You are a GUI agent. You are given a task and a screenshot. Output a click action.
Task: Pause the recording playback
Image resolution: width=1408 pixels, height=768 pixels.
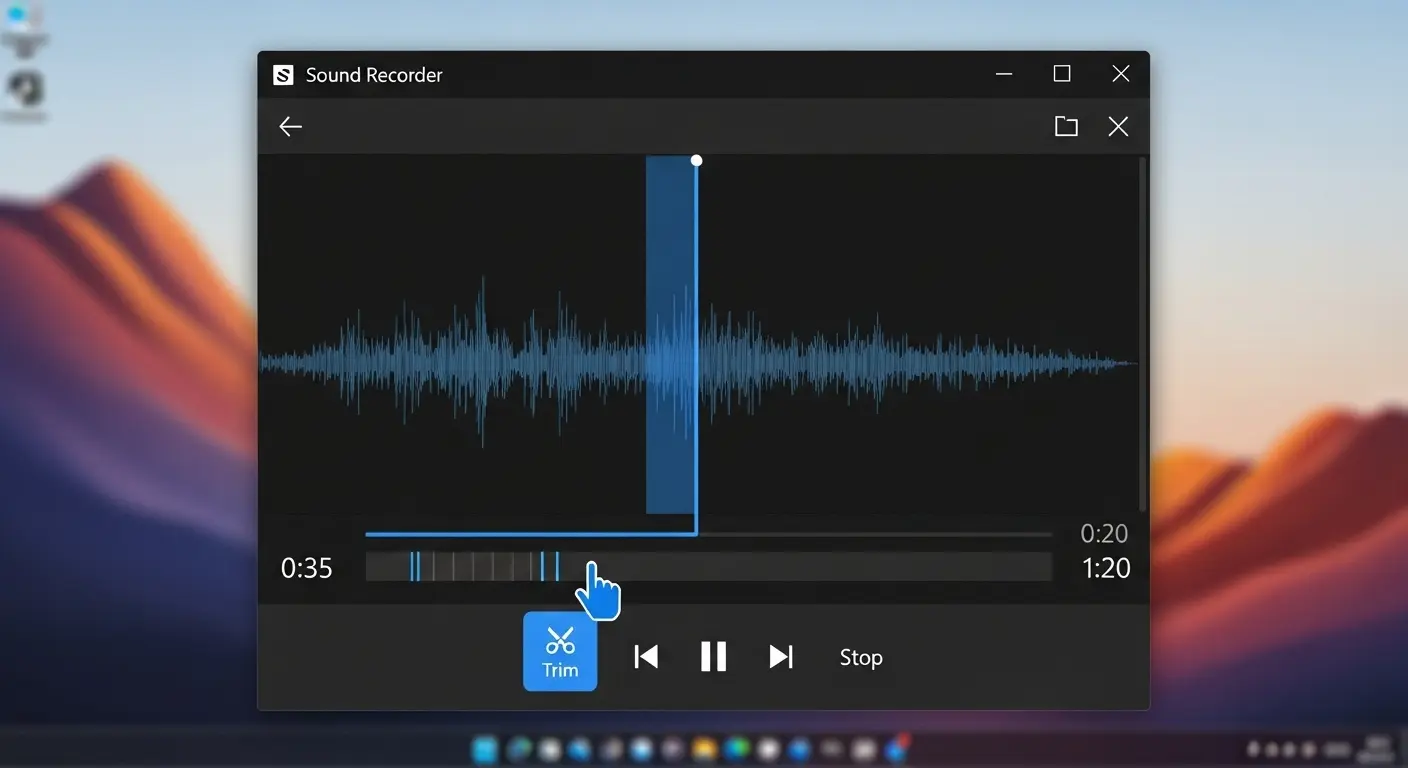point(713,656)
